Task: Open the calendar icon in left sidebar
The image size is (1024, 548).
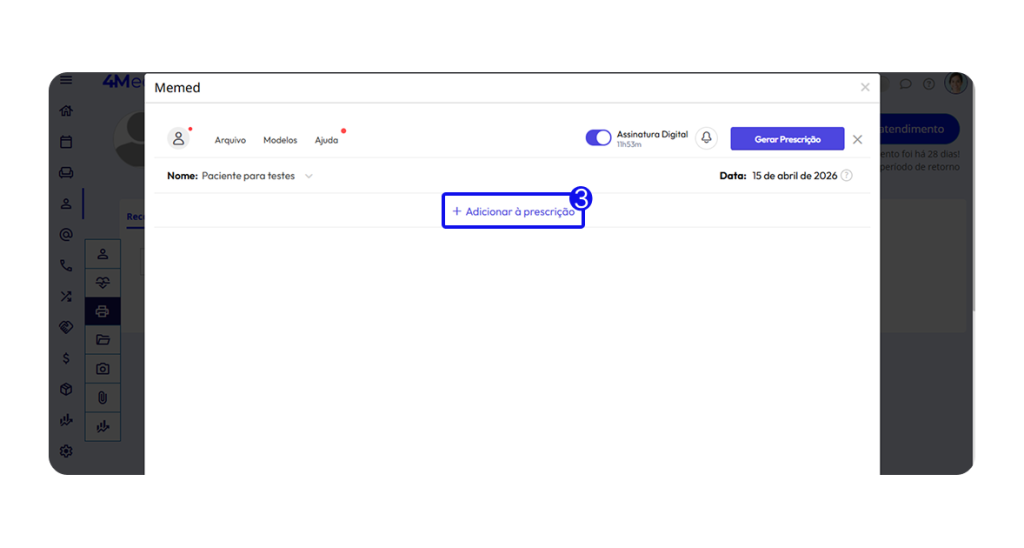Action: [x=66, y=142]
